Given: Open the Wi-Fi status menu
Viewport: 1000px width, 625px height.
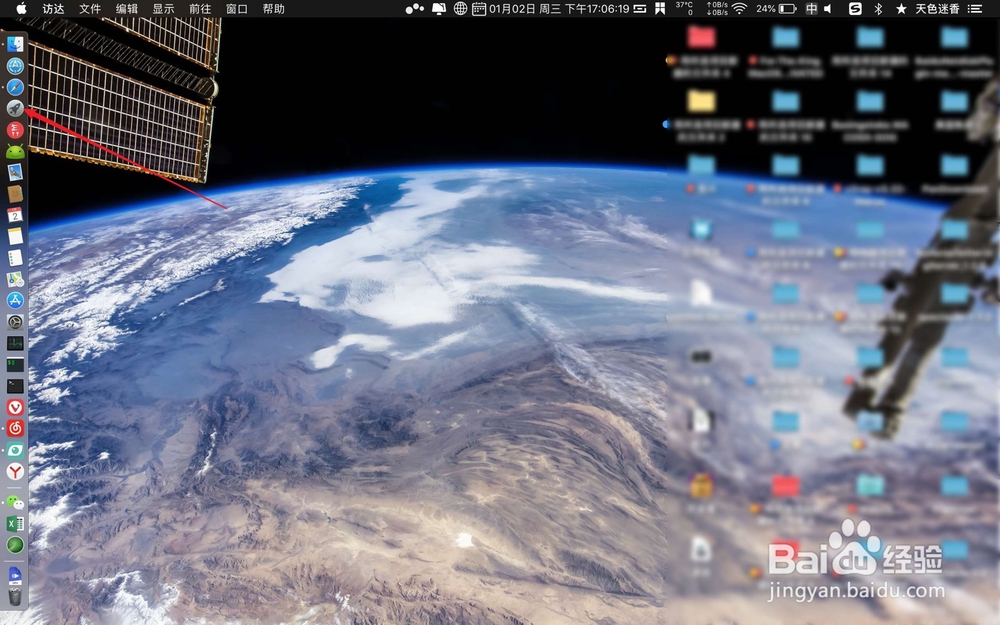Looking at the screenshot, I should click(x=739, y=8).
